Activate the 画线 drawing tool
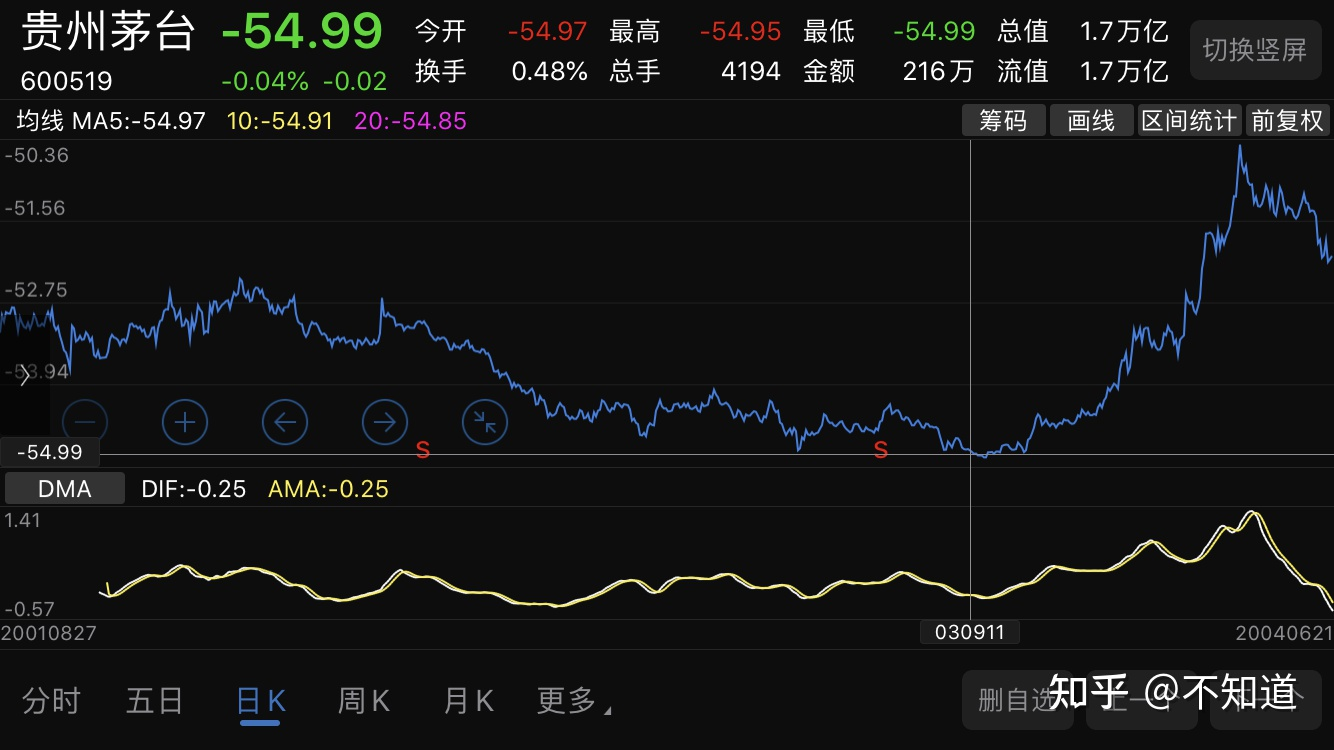Image resolution: width=1334 pixels, height=750 pixels. (x=1091, y=121)
